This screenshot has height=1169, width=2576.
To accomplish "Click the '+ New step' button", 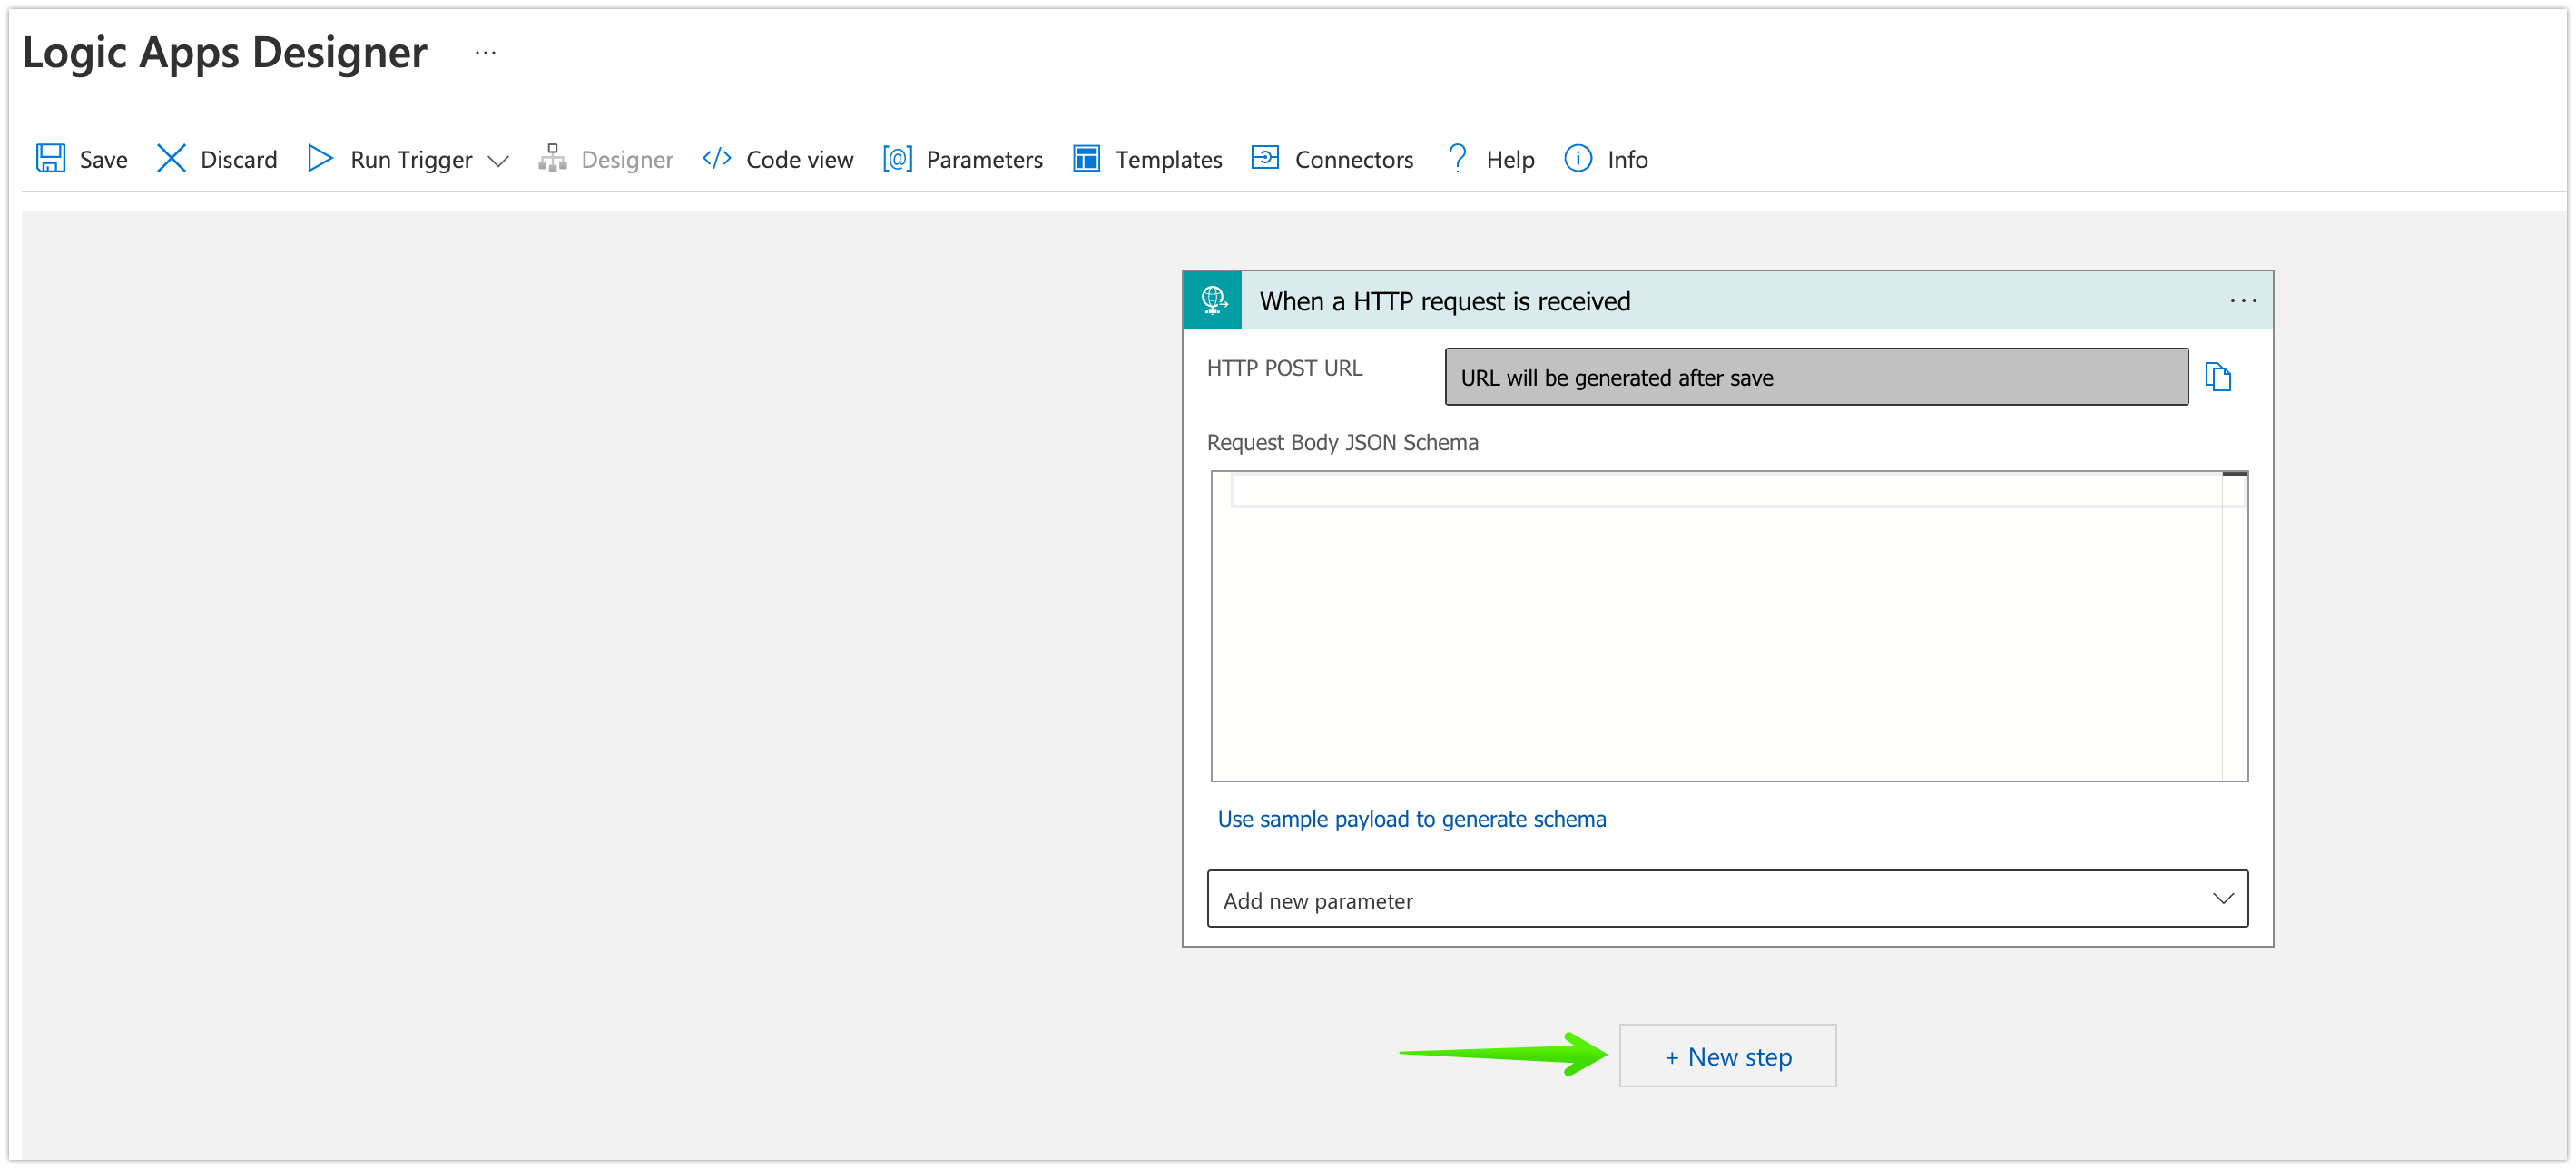I will 1728,1056.
